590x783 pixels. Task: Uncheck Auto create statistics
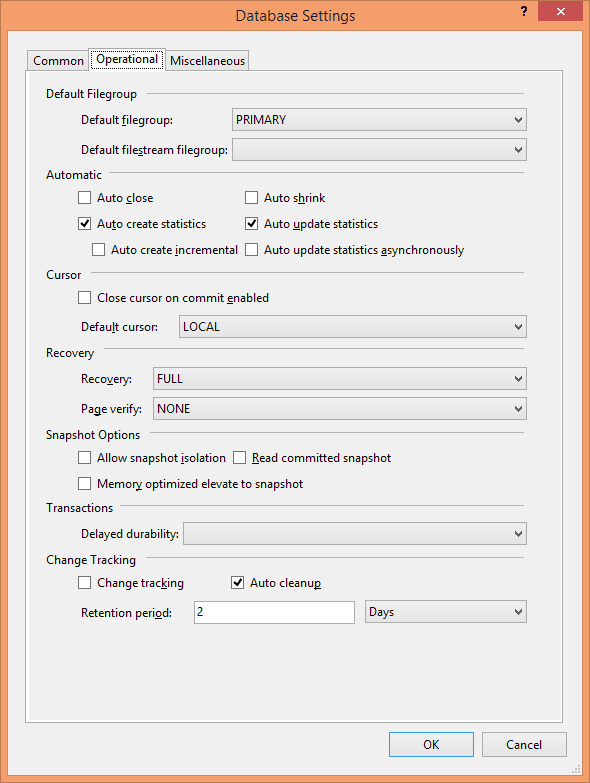point(84,224)
